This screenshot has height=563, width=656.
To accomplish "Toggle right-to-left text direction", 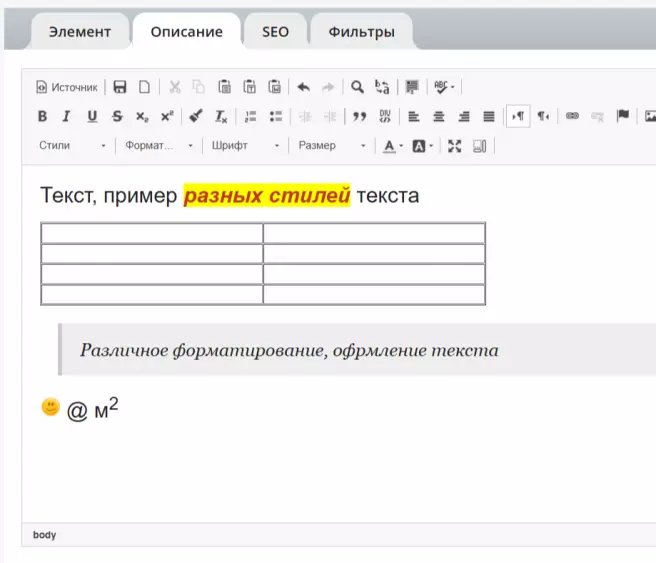I will (x=543, y=116).
